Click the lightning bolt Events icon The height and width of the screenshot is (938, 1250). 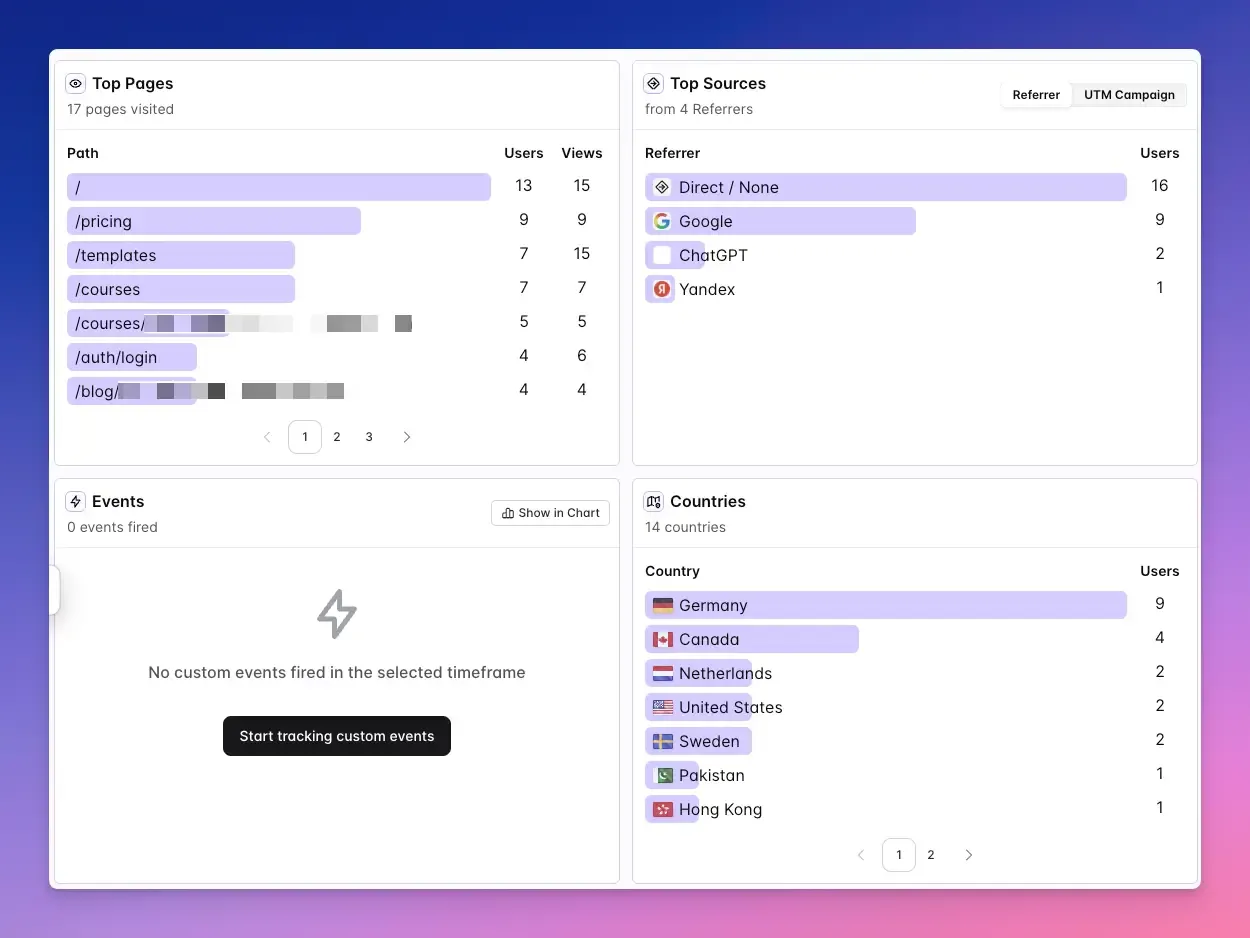tap(75, 502)
